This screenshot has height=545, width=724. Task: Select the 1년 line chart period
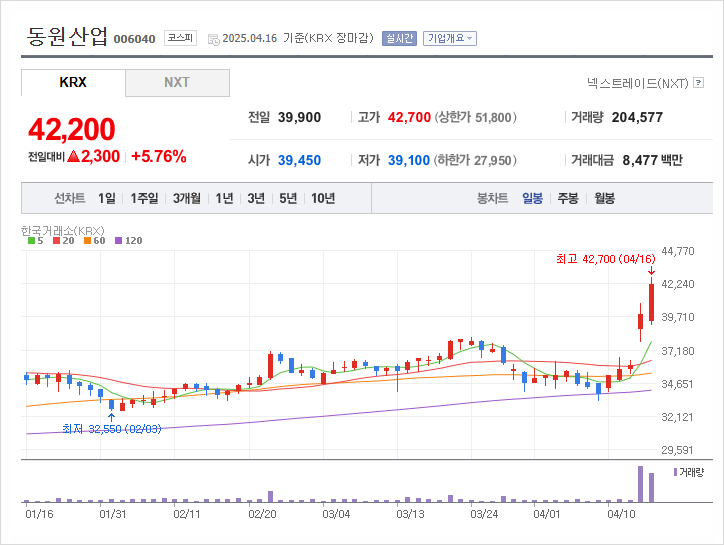(x=224, y=199)
